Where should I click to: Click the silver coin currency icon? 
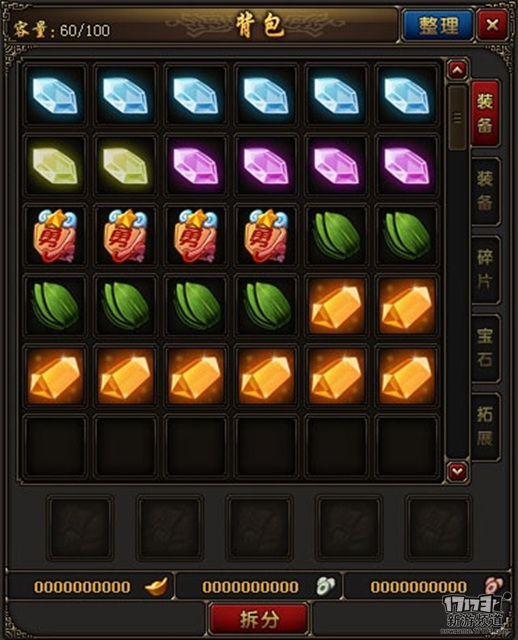[x=325, y=586]
